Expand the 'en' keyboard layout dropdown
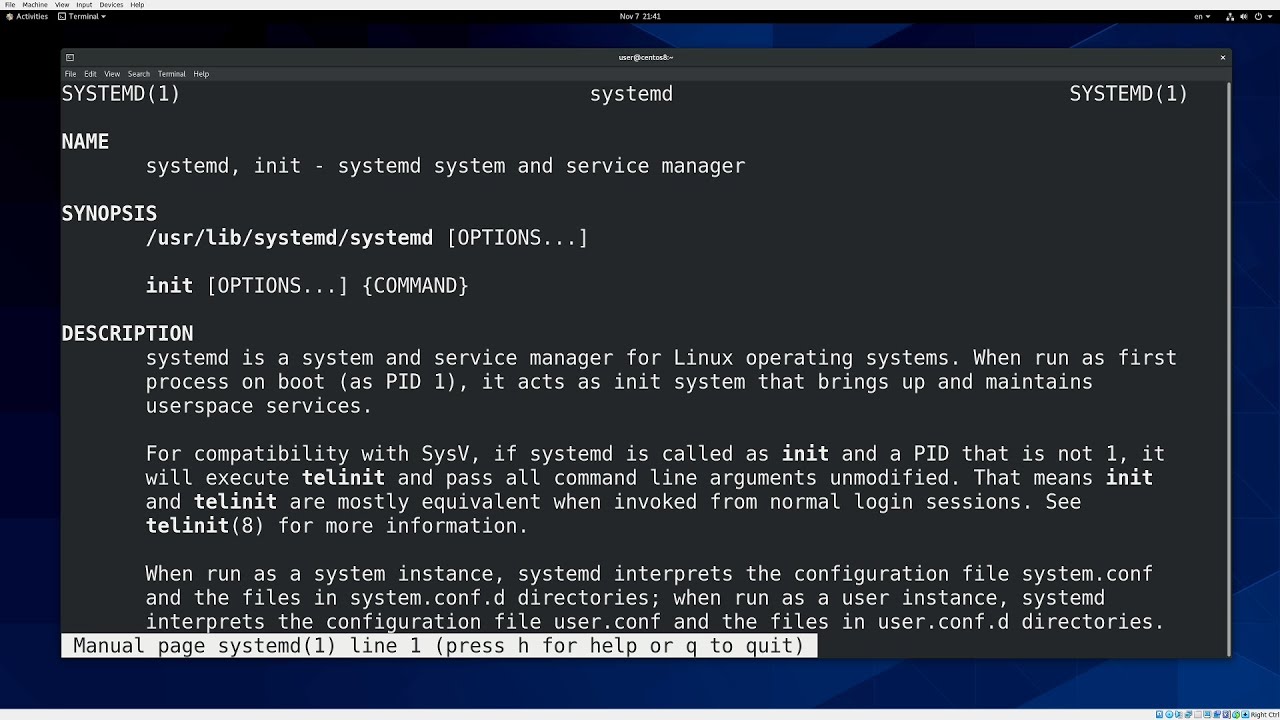The height and width of the screenshot is (720, 1280). coord(1202,16)
